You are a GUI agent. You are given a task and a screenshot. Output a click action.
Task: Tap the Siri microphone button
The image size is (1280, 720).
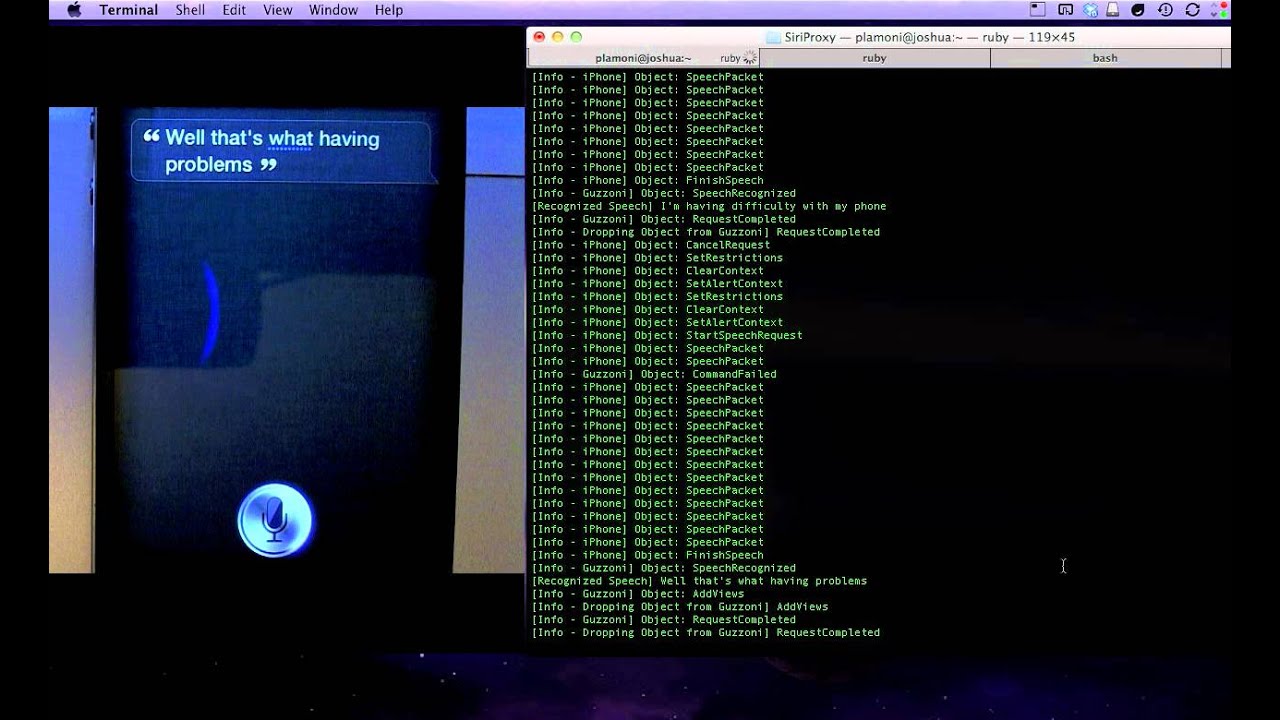tap(275, 520)
